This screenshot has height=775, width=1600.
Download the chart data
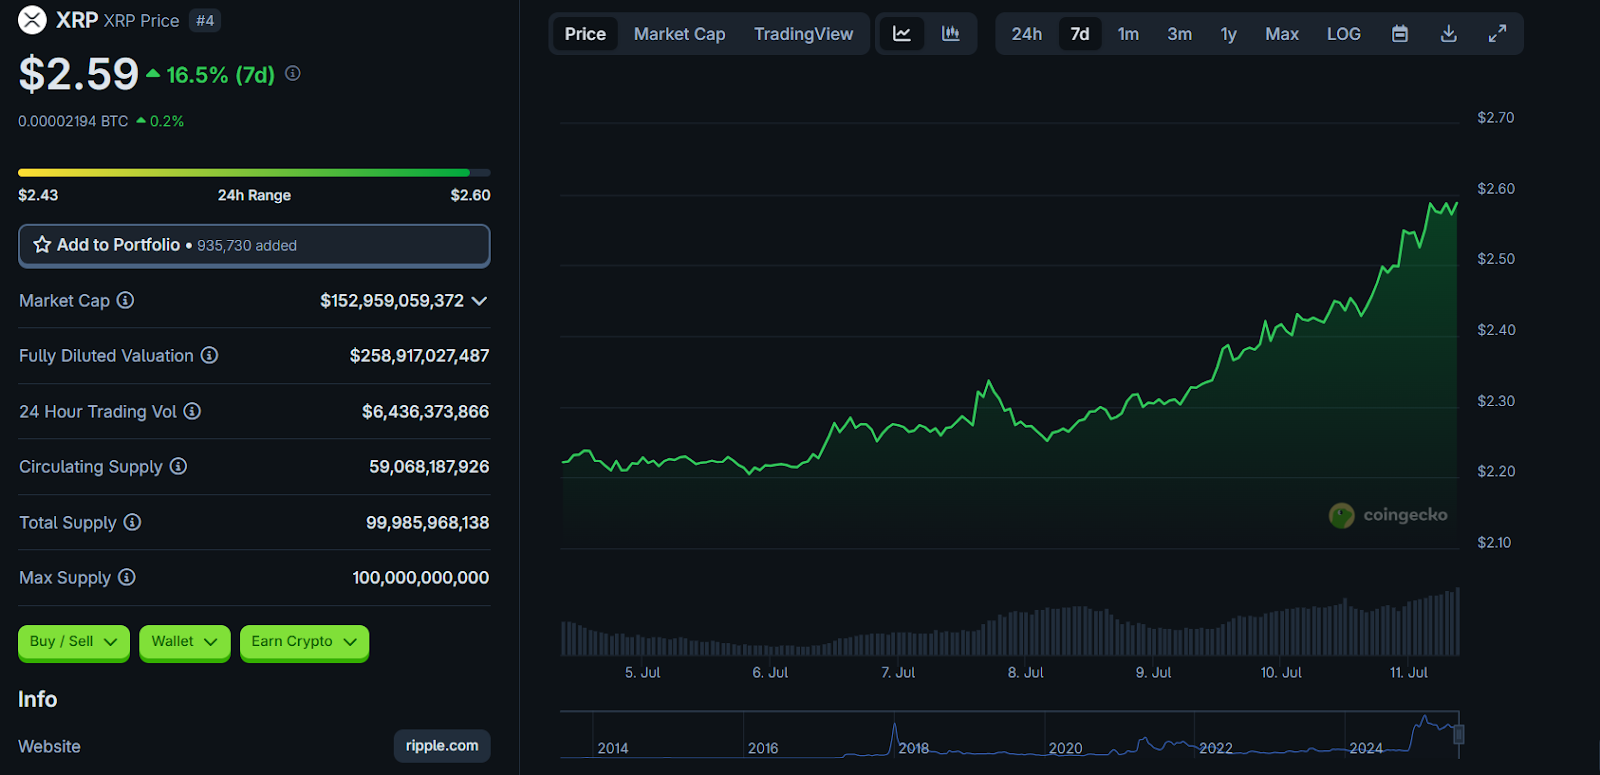tap(1448, 34)
